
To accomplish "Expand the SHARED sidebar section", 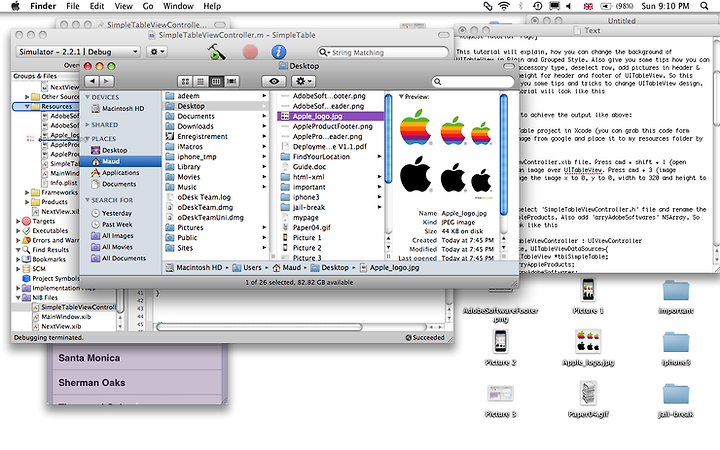I will coord(87,124).
